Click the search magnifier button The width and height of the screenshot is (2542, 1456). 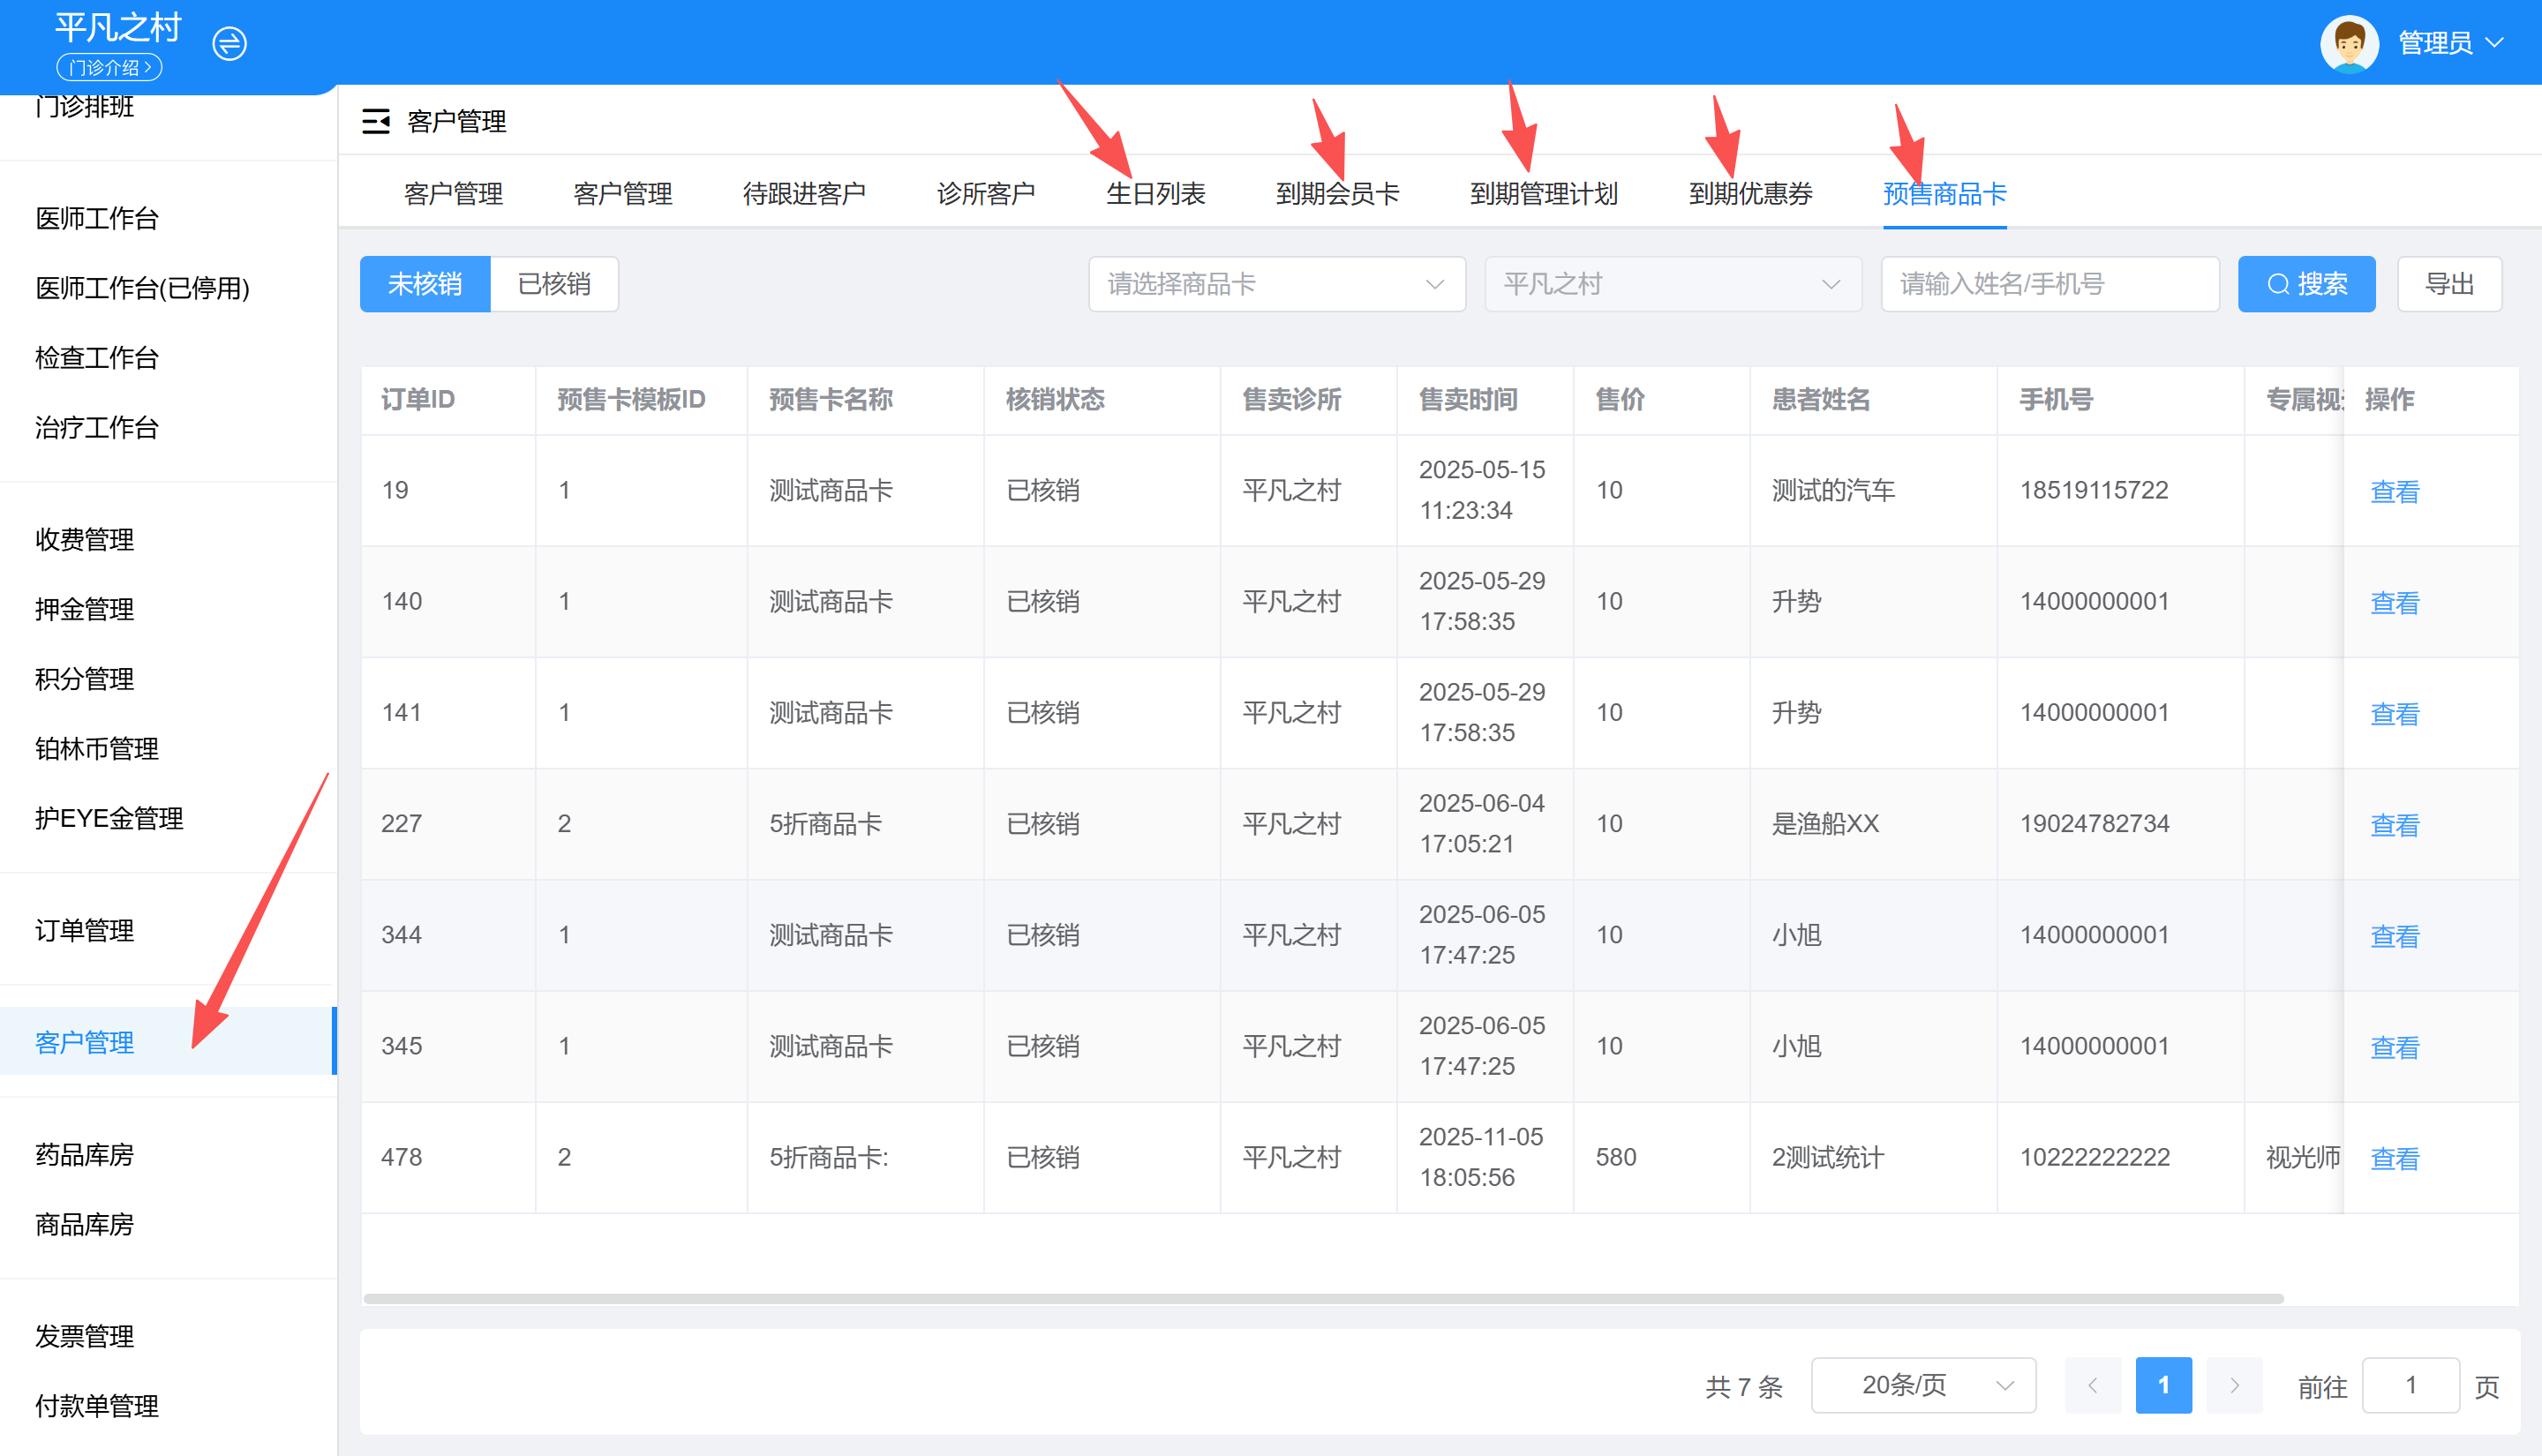point(2305,284)
